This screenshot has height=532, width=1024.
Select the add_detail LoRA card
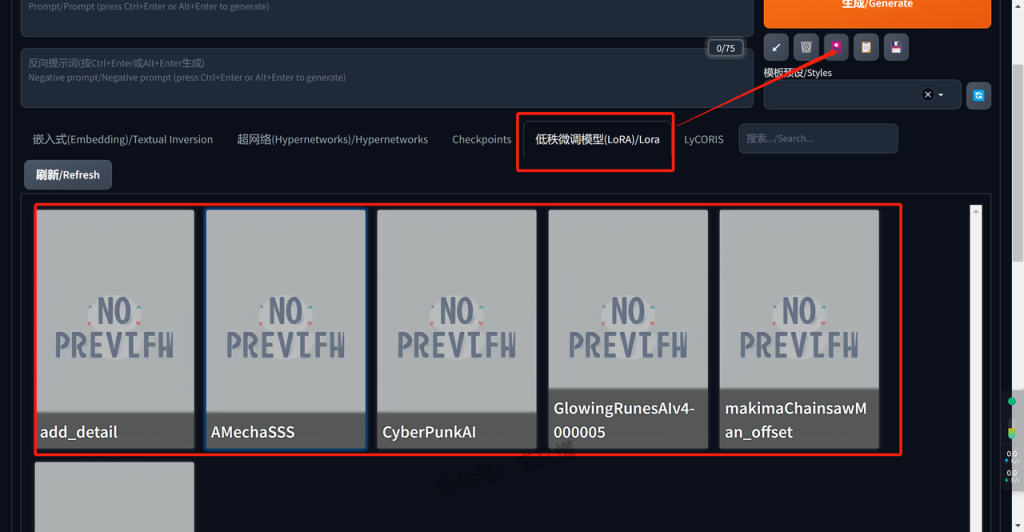click(x=115, y=329)
